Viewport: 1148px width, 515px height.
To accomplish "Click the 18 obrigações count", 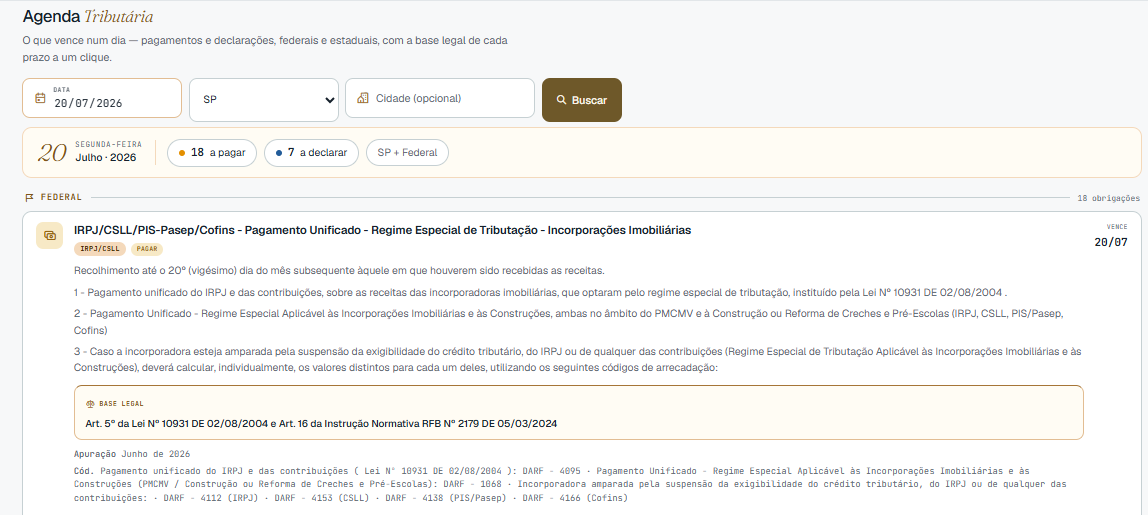I will pyautogui.click(x=1108, y=198).
